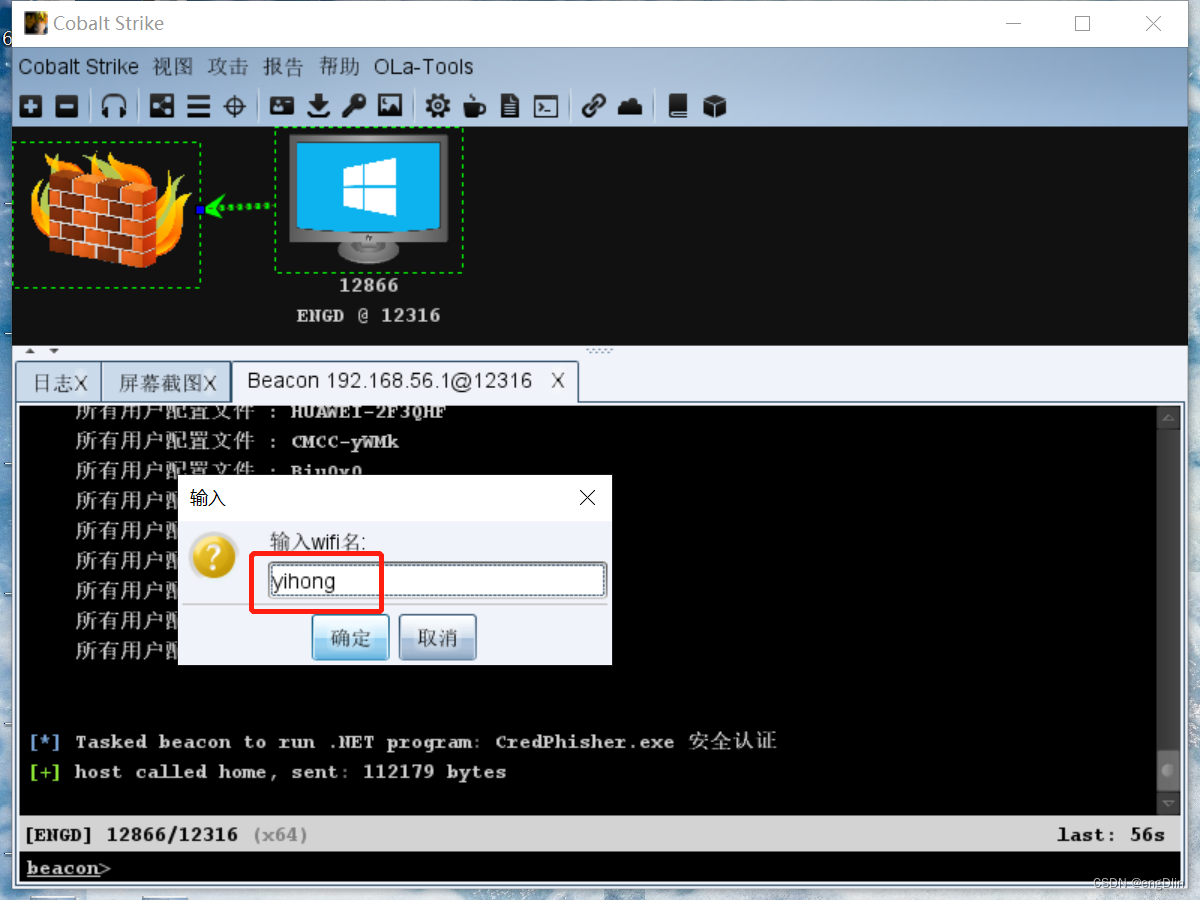Screen dimensions: 1200x900
Task: Switch to the 屏幕截图 tab
Action: (166, 383)
